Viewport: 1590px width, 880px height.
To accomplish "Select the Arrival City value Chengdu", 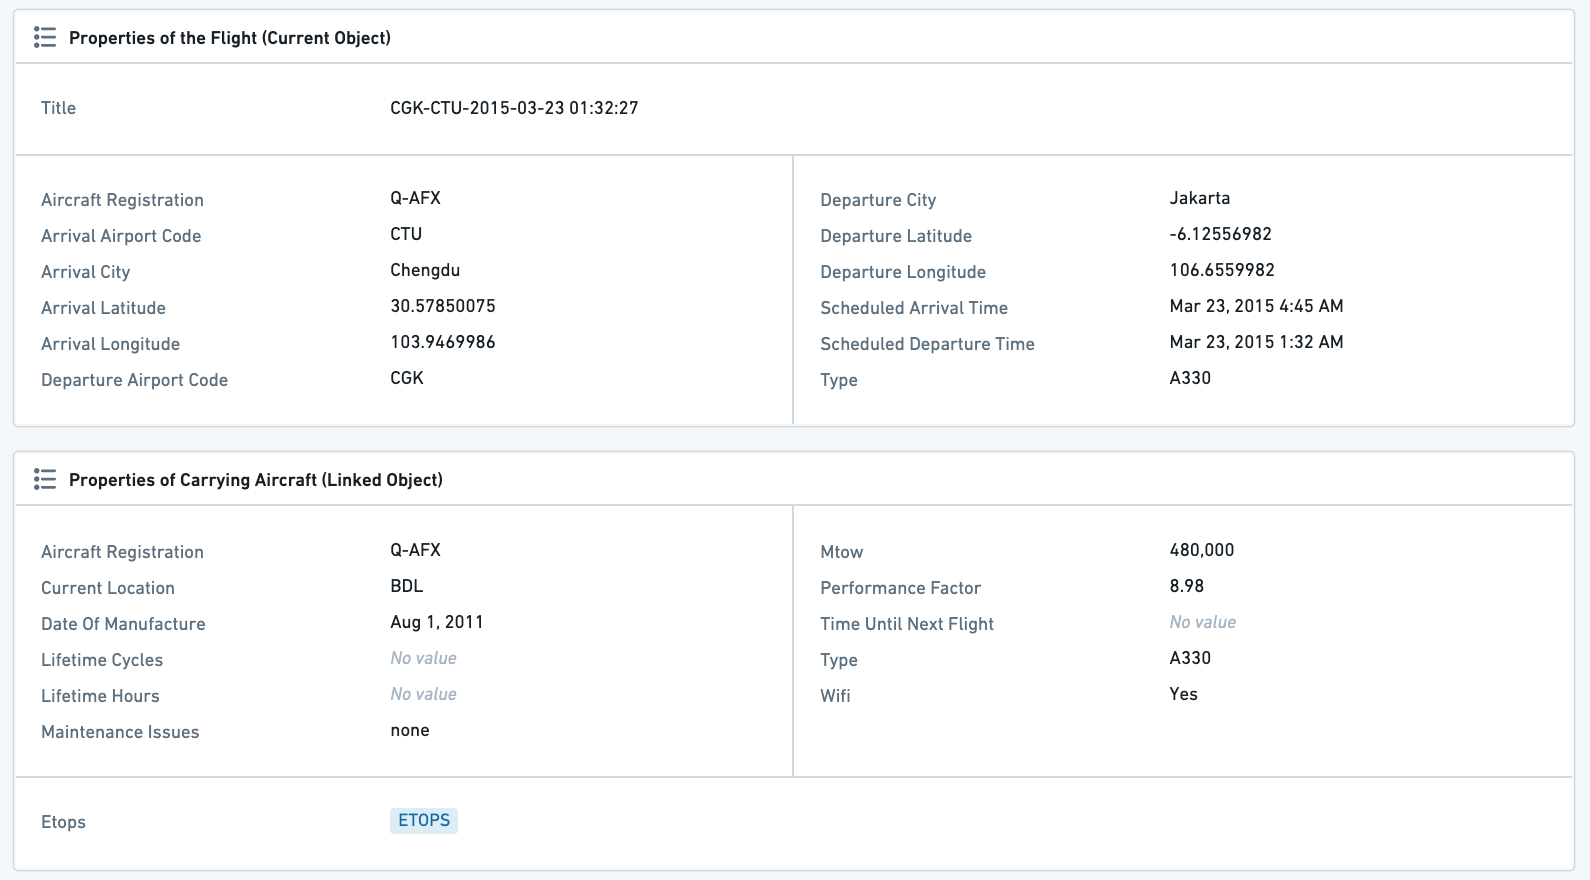I will pyautogui.click(x=425, y=270).
